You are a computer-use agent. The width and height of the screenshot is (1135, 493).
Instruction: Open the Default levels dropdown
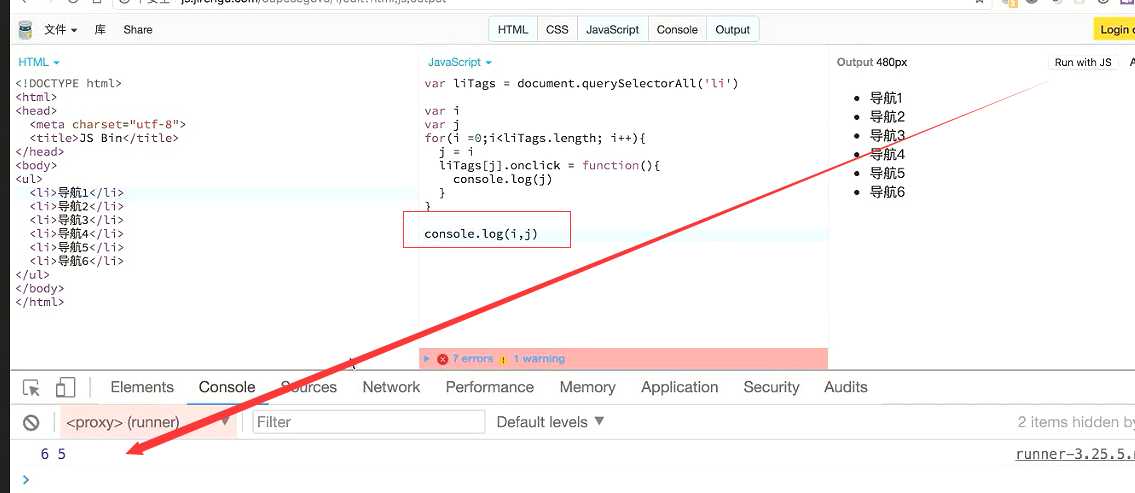550,421
